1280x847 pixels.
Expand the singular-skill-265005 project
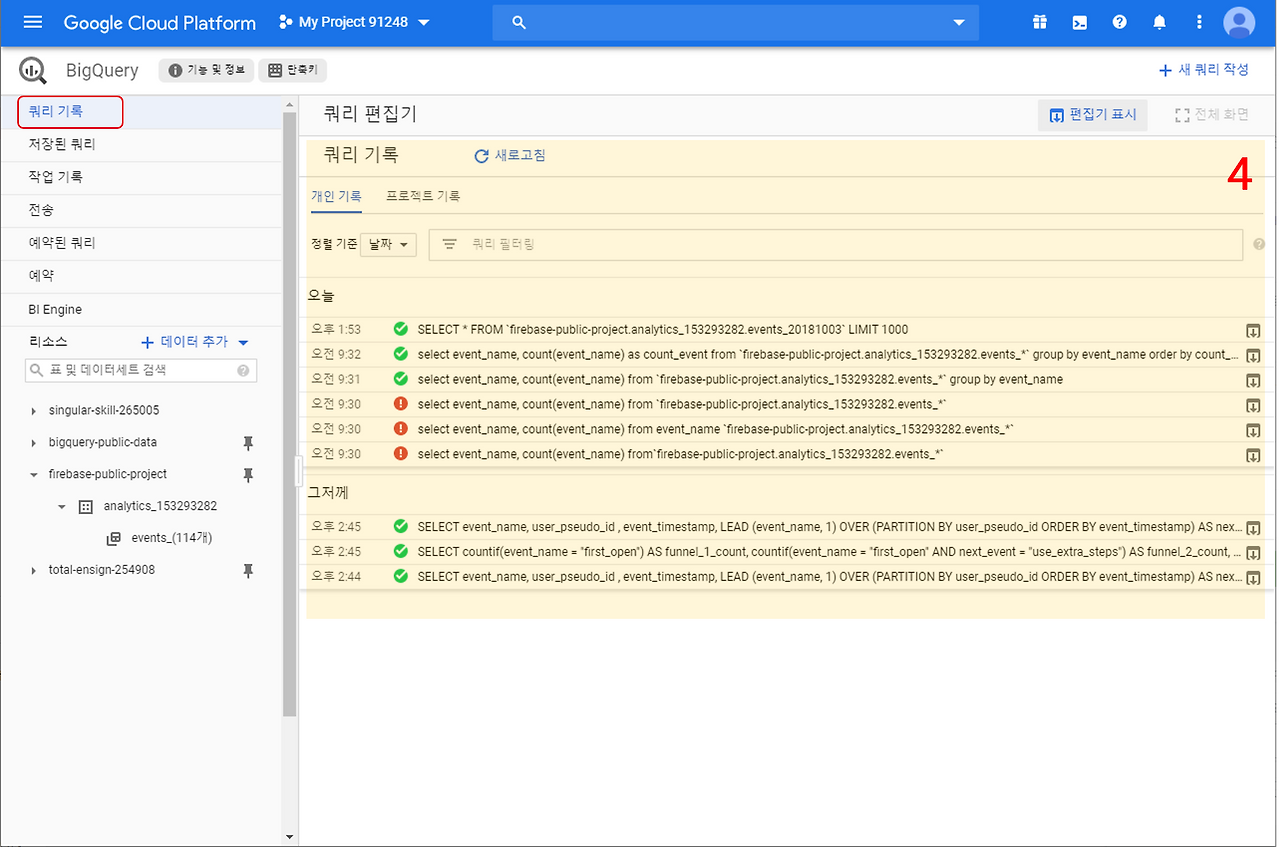coord(33,411)
